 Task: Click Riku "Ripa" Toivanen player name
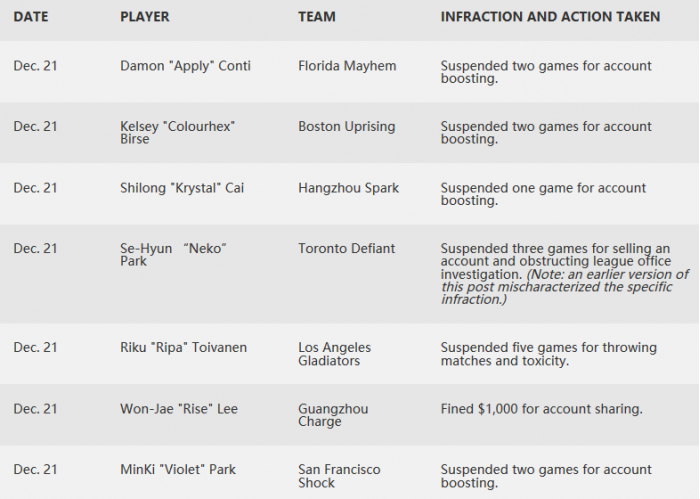pyautogui.click(x=183, y=348)
